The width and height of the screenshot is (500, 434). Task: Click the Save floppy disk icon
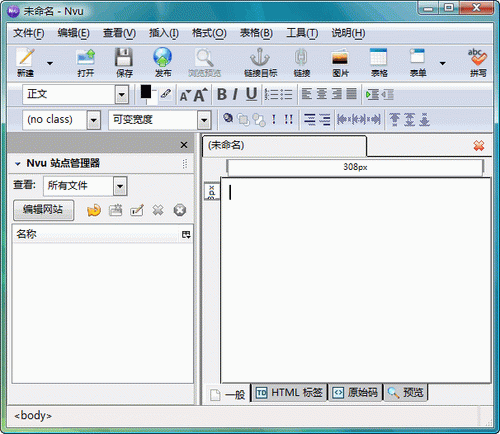coord(124,57)
